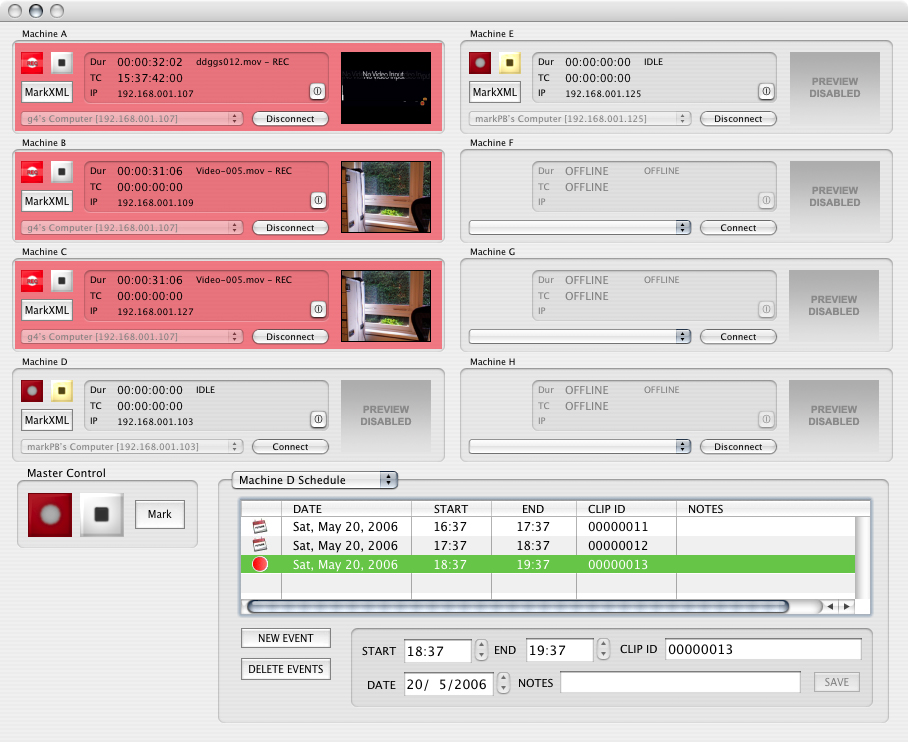This screenshot has width=908, height=742.
Task: Click the NEW EVENT button
Action: [x=285, y=638]
